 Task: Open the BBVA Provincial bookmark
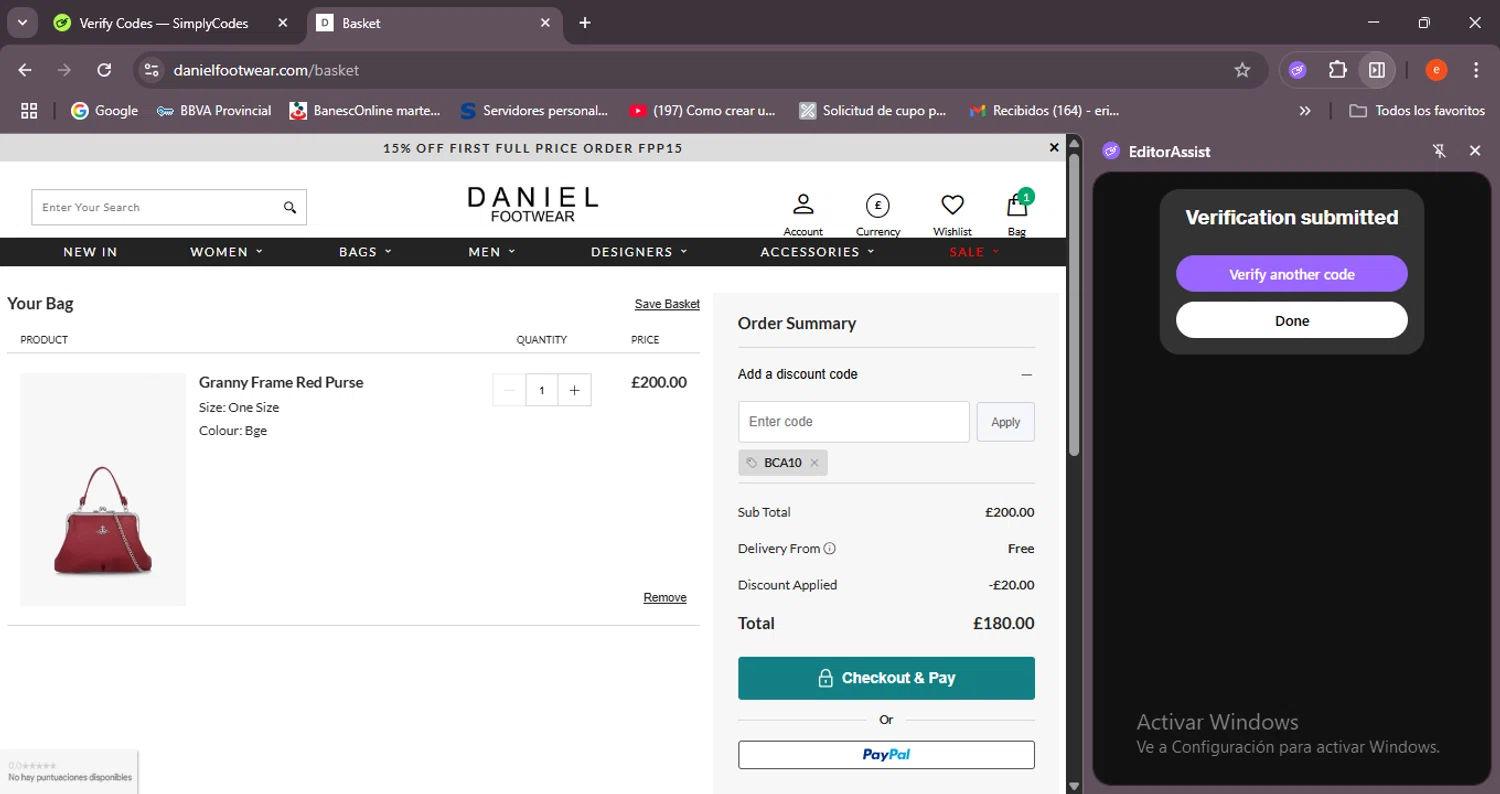pyautogui.click(x=214, y=111)
